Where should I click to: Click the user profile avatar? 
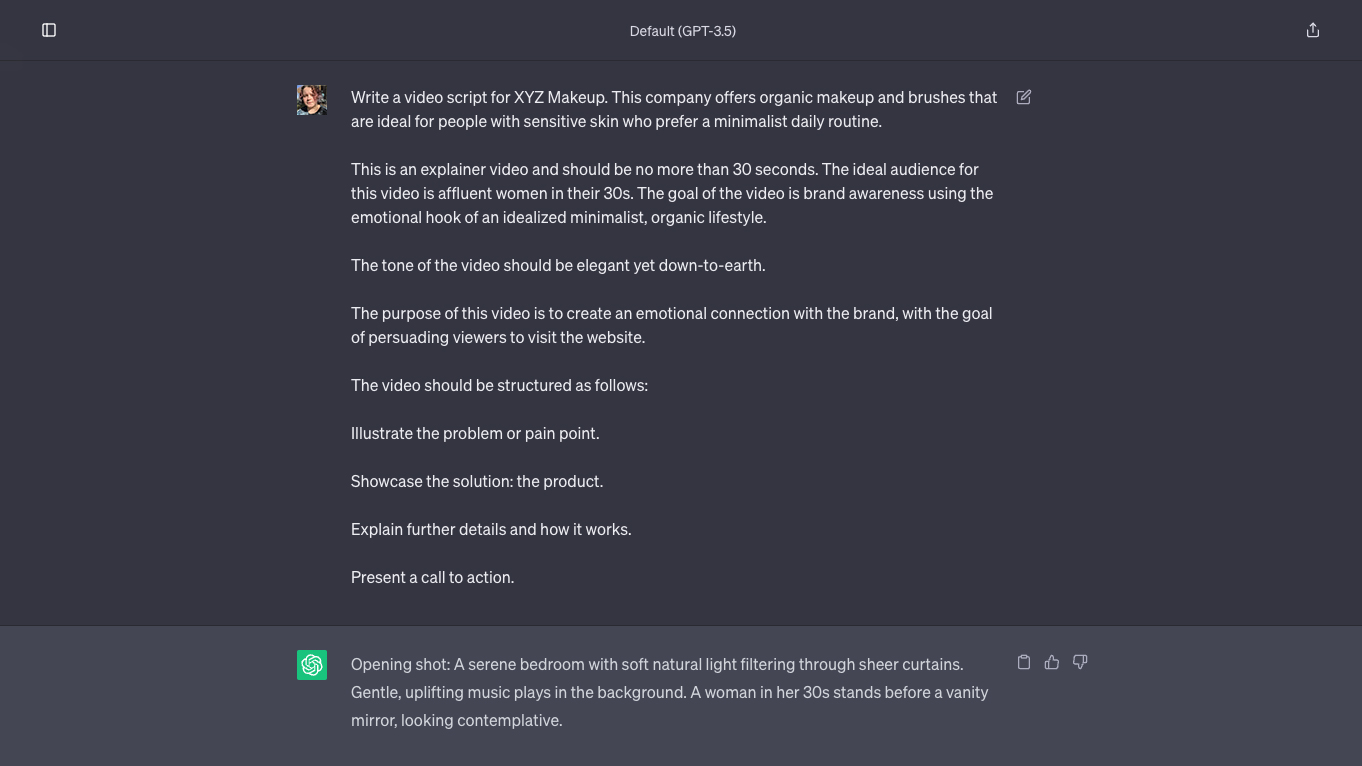pyautogui.click(x=312, y=100)
